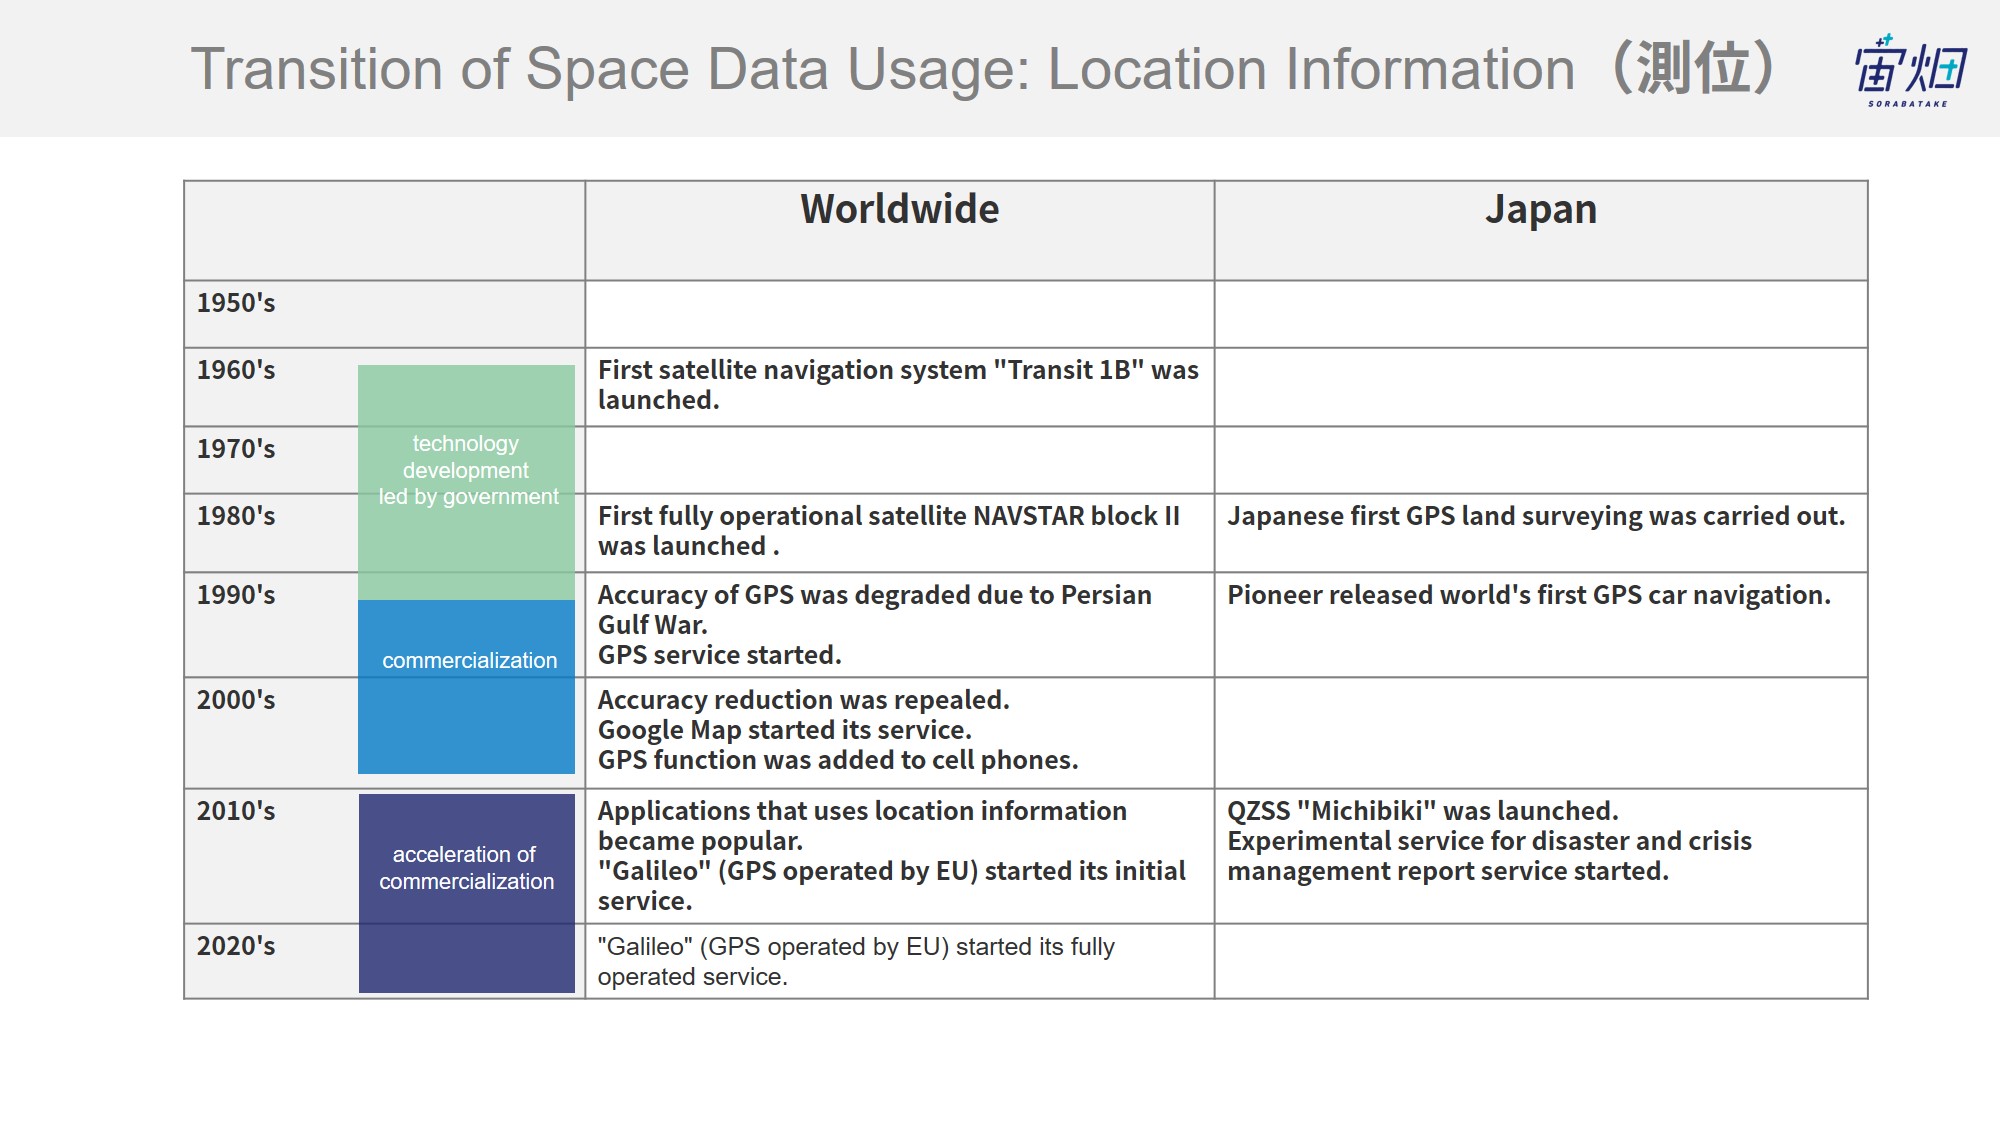This screenshot has height=1125, width=2000.
Task: Select the slide title text
Action: pyautogui.click(x=983, y=69)
